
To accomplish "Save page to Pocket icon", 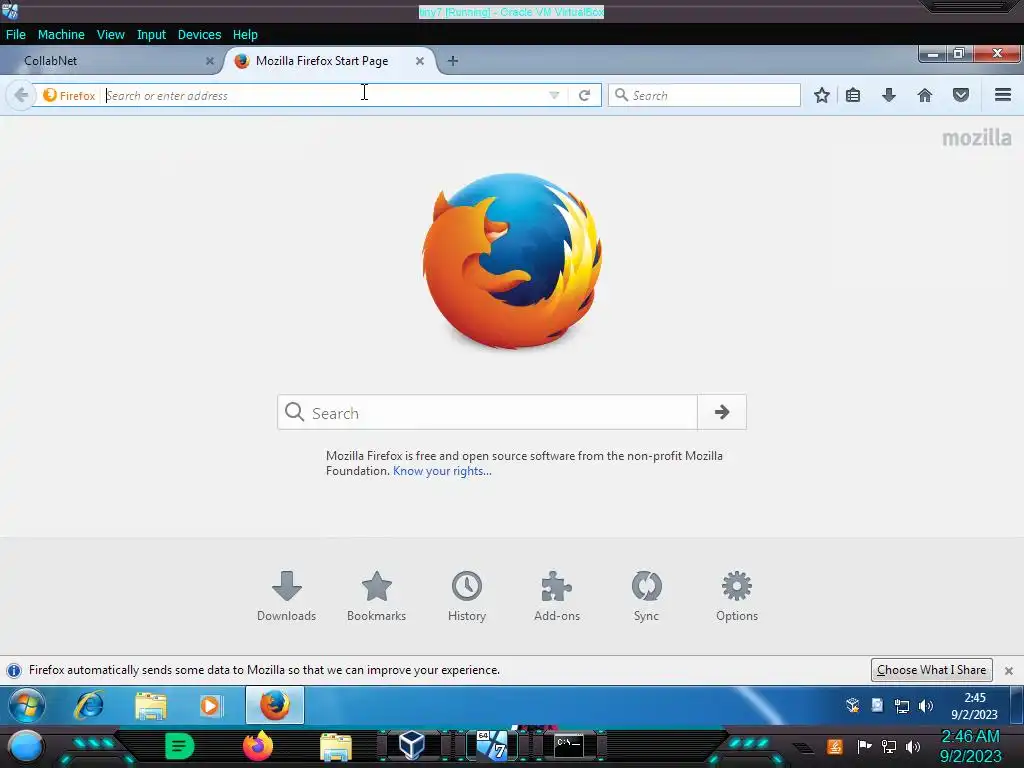I will [x=961, y=95].
